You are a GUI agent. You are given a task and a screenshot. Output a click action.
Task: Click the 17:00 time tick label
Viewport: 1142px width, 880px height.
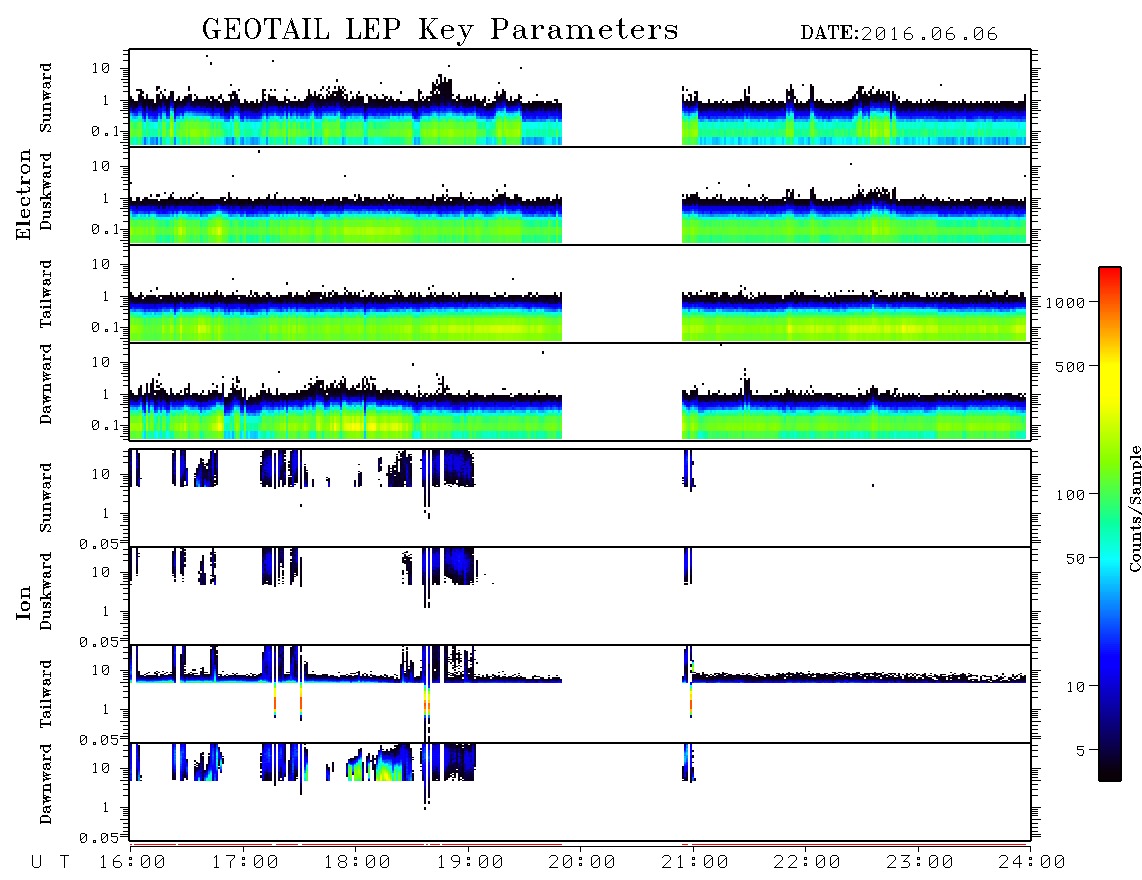[245, 863]
